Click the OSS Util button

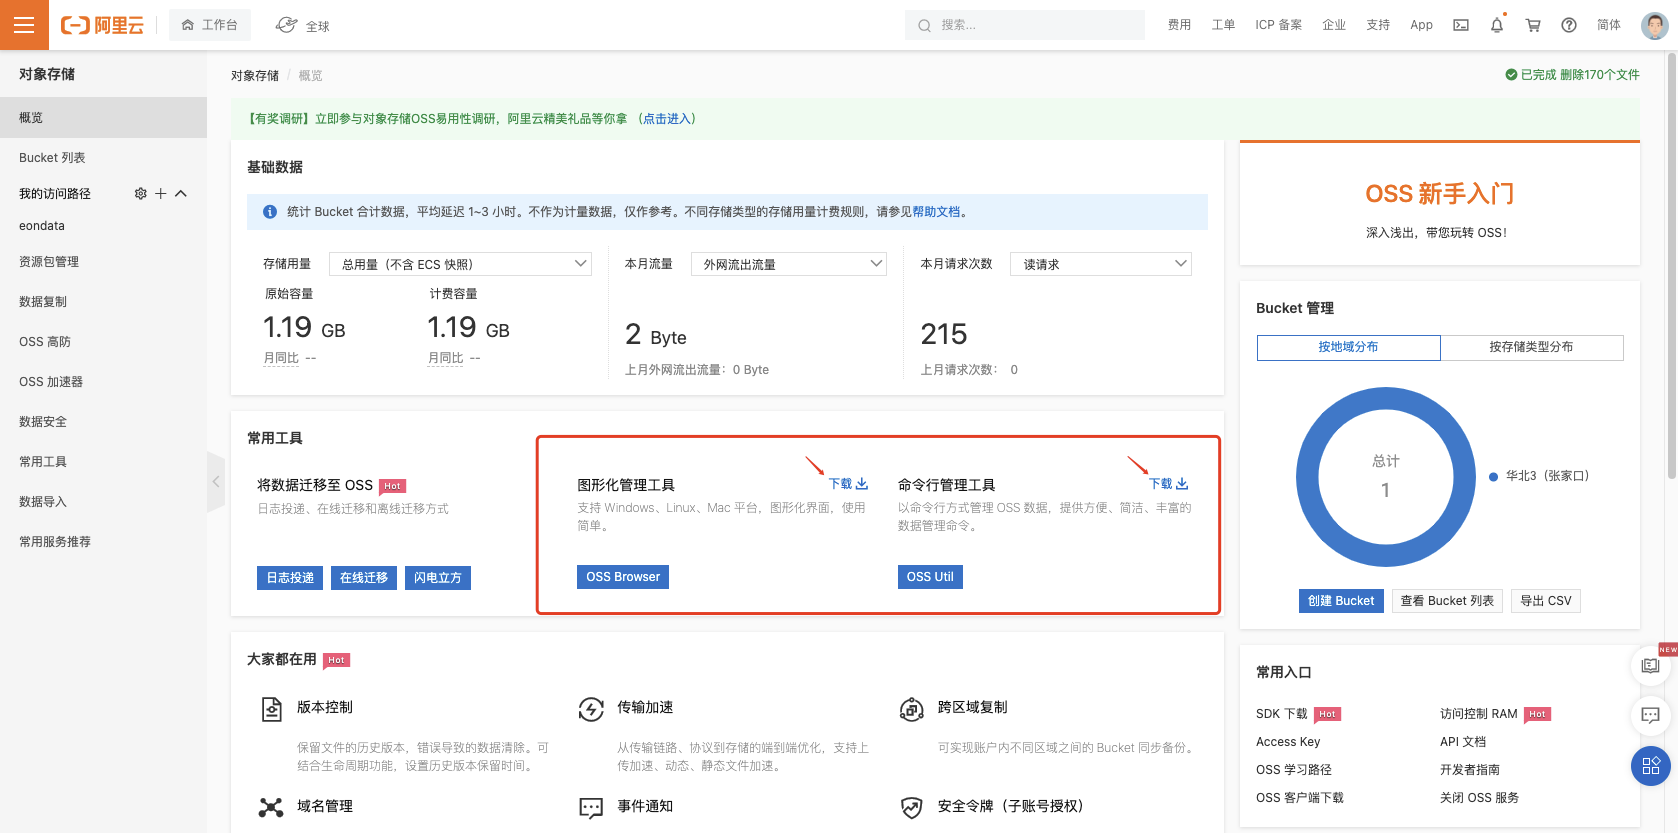point(930,577)
